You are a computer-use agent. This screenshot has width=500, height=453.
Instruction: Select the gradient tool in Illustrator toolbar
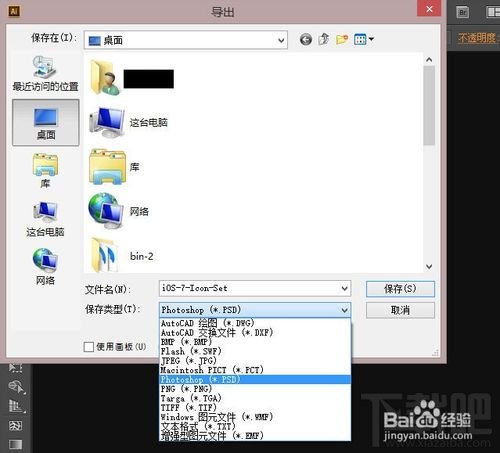(16, 444)
